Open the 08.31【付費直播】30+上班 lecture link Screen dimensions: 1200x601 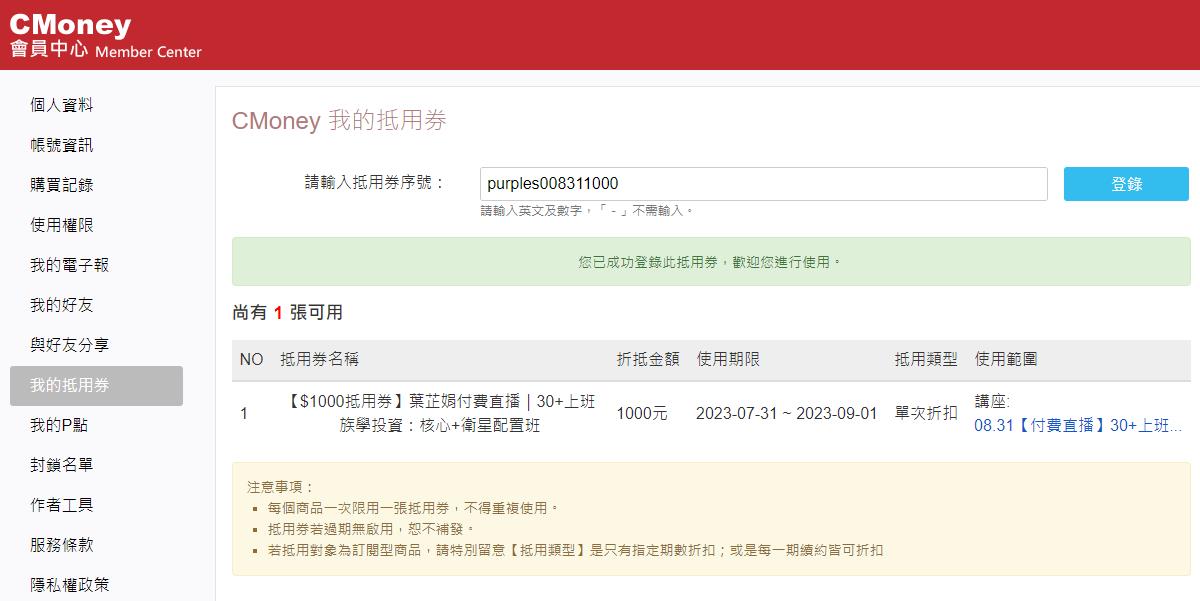pos(1078,425)
